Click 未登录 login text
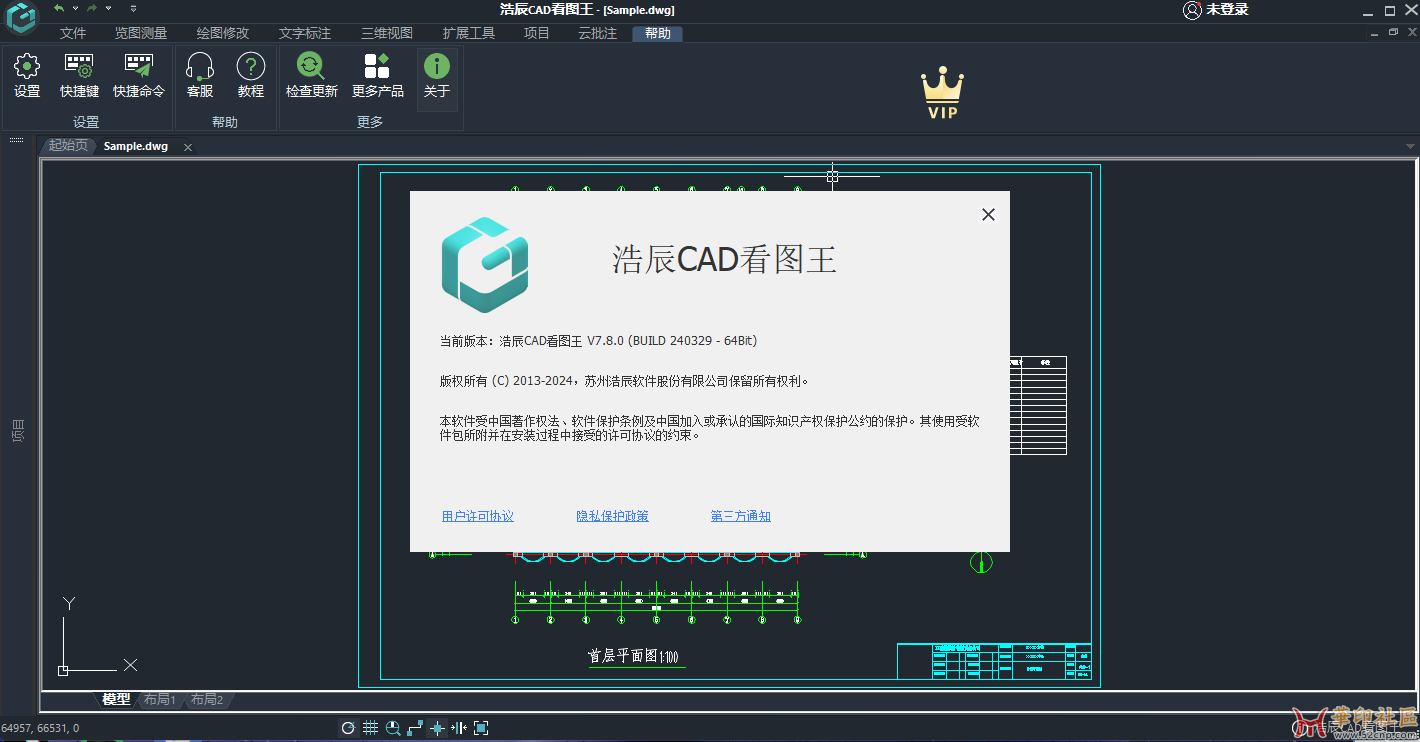The width and height of the screenshot is (1420, 742). pos(1227,10)
